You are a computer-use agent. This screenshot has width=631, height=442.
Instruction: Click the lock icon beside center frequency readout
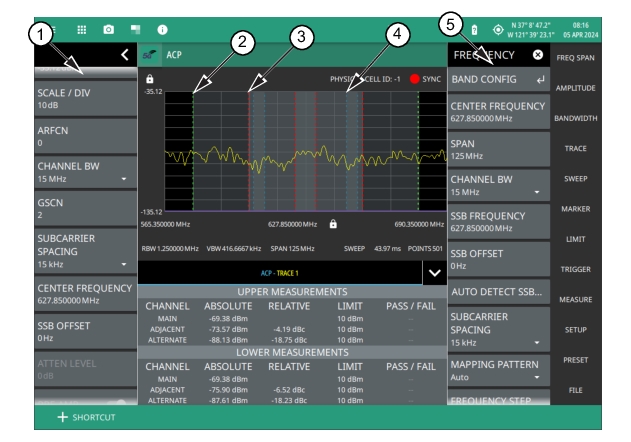pos(333,225)
